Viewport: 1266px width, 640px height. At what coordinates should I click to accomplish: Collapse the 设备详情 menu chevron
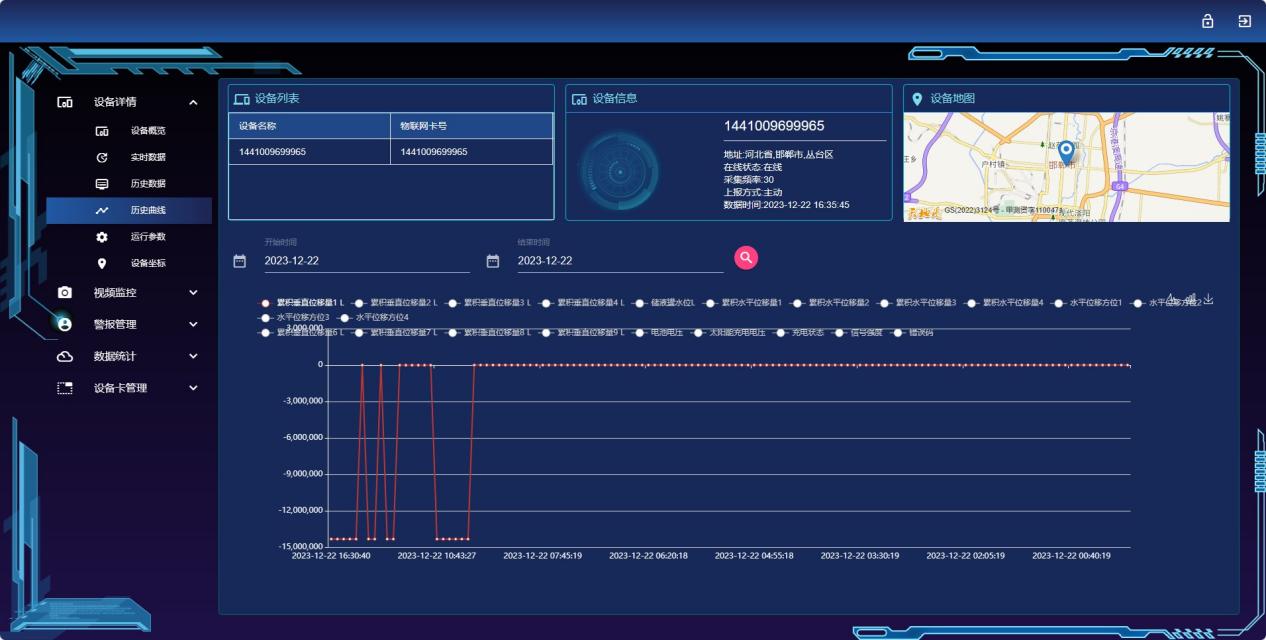(193, 102)
